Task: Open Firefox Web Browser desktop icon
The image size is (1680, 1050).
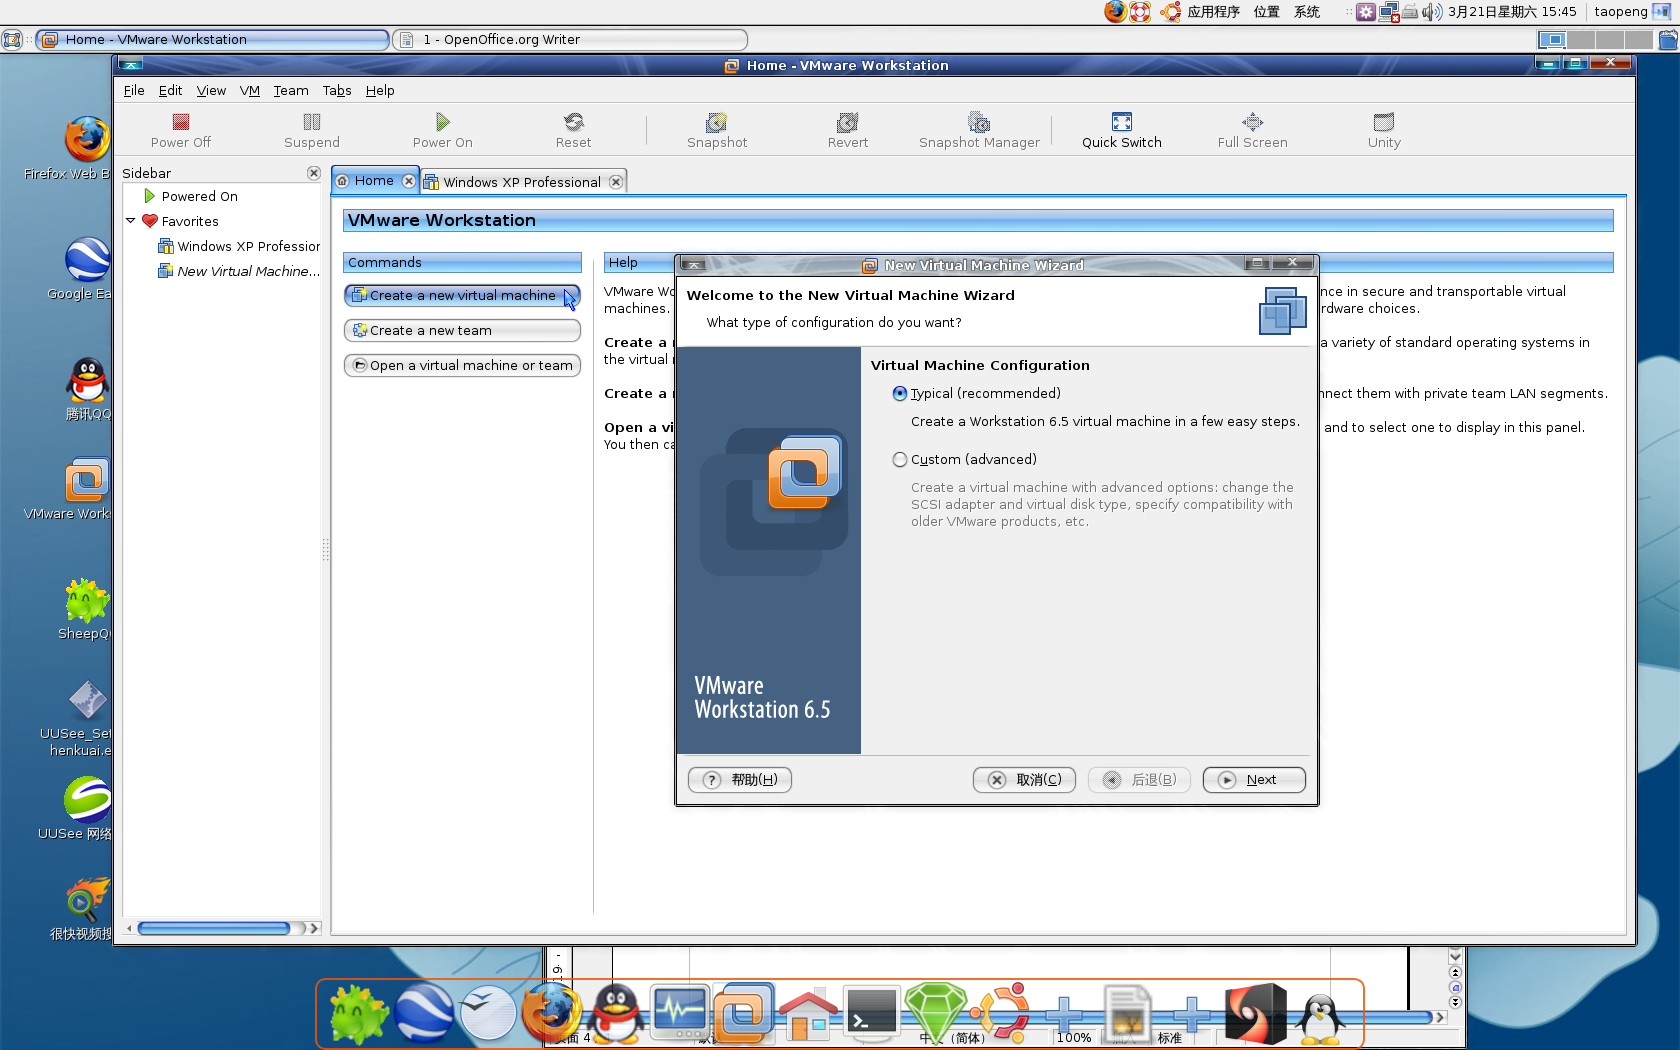Action: 87,139
